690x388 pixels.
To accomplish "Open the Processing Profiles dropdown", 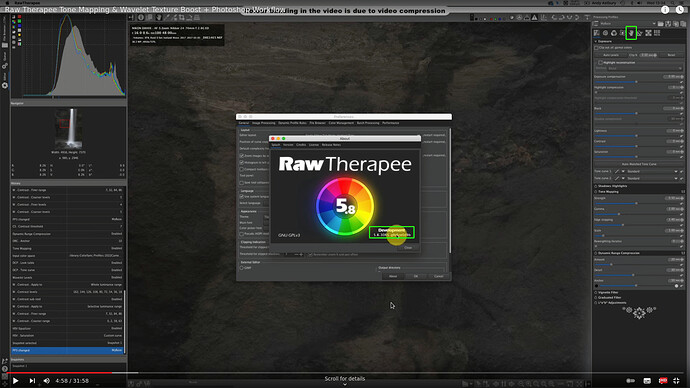I will click(x=628, y=24).
